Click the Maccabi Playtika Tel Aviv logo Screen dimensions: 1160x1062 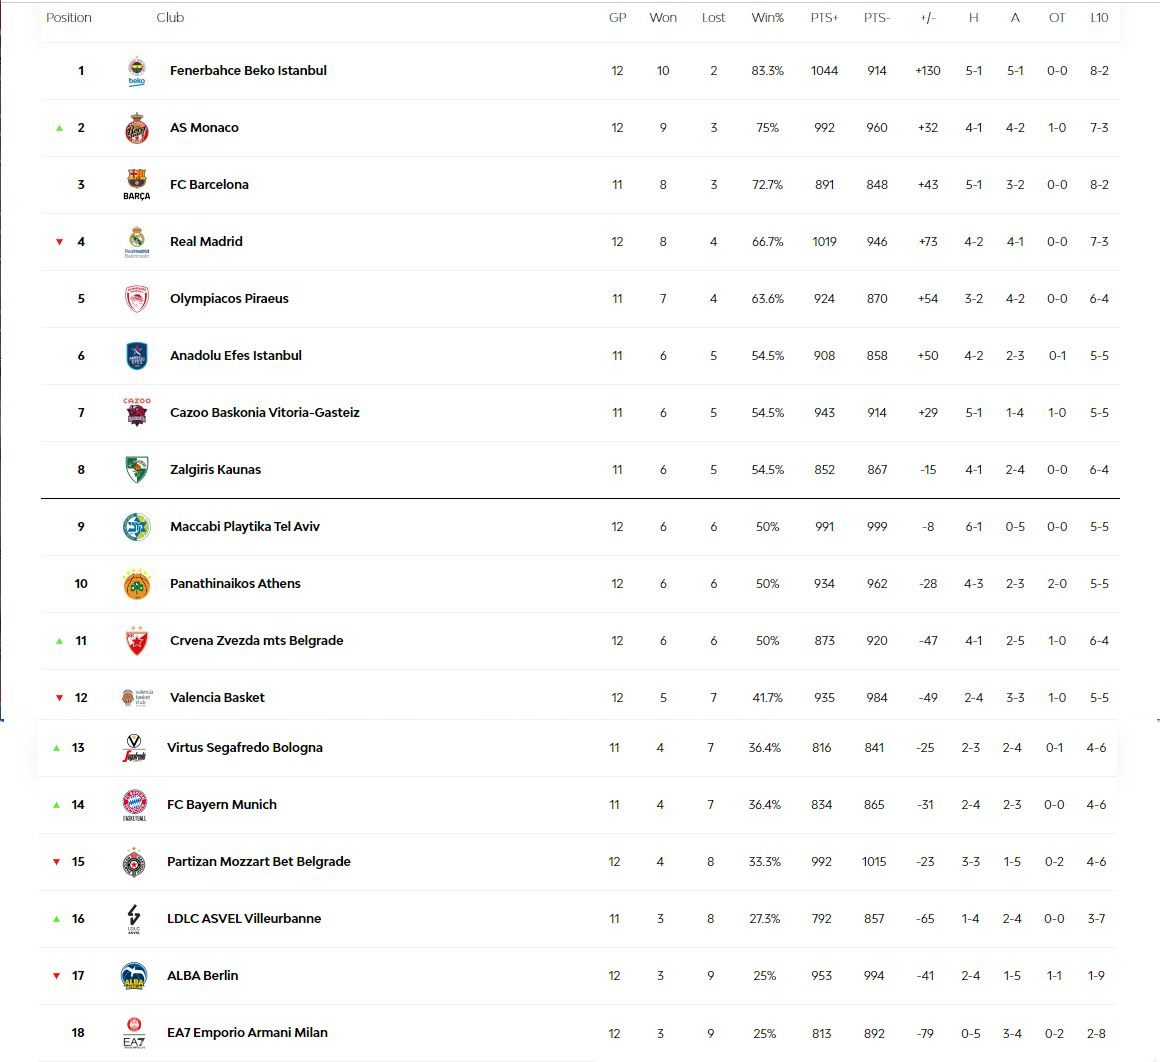pyautogui.click(x=137, y=527)
